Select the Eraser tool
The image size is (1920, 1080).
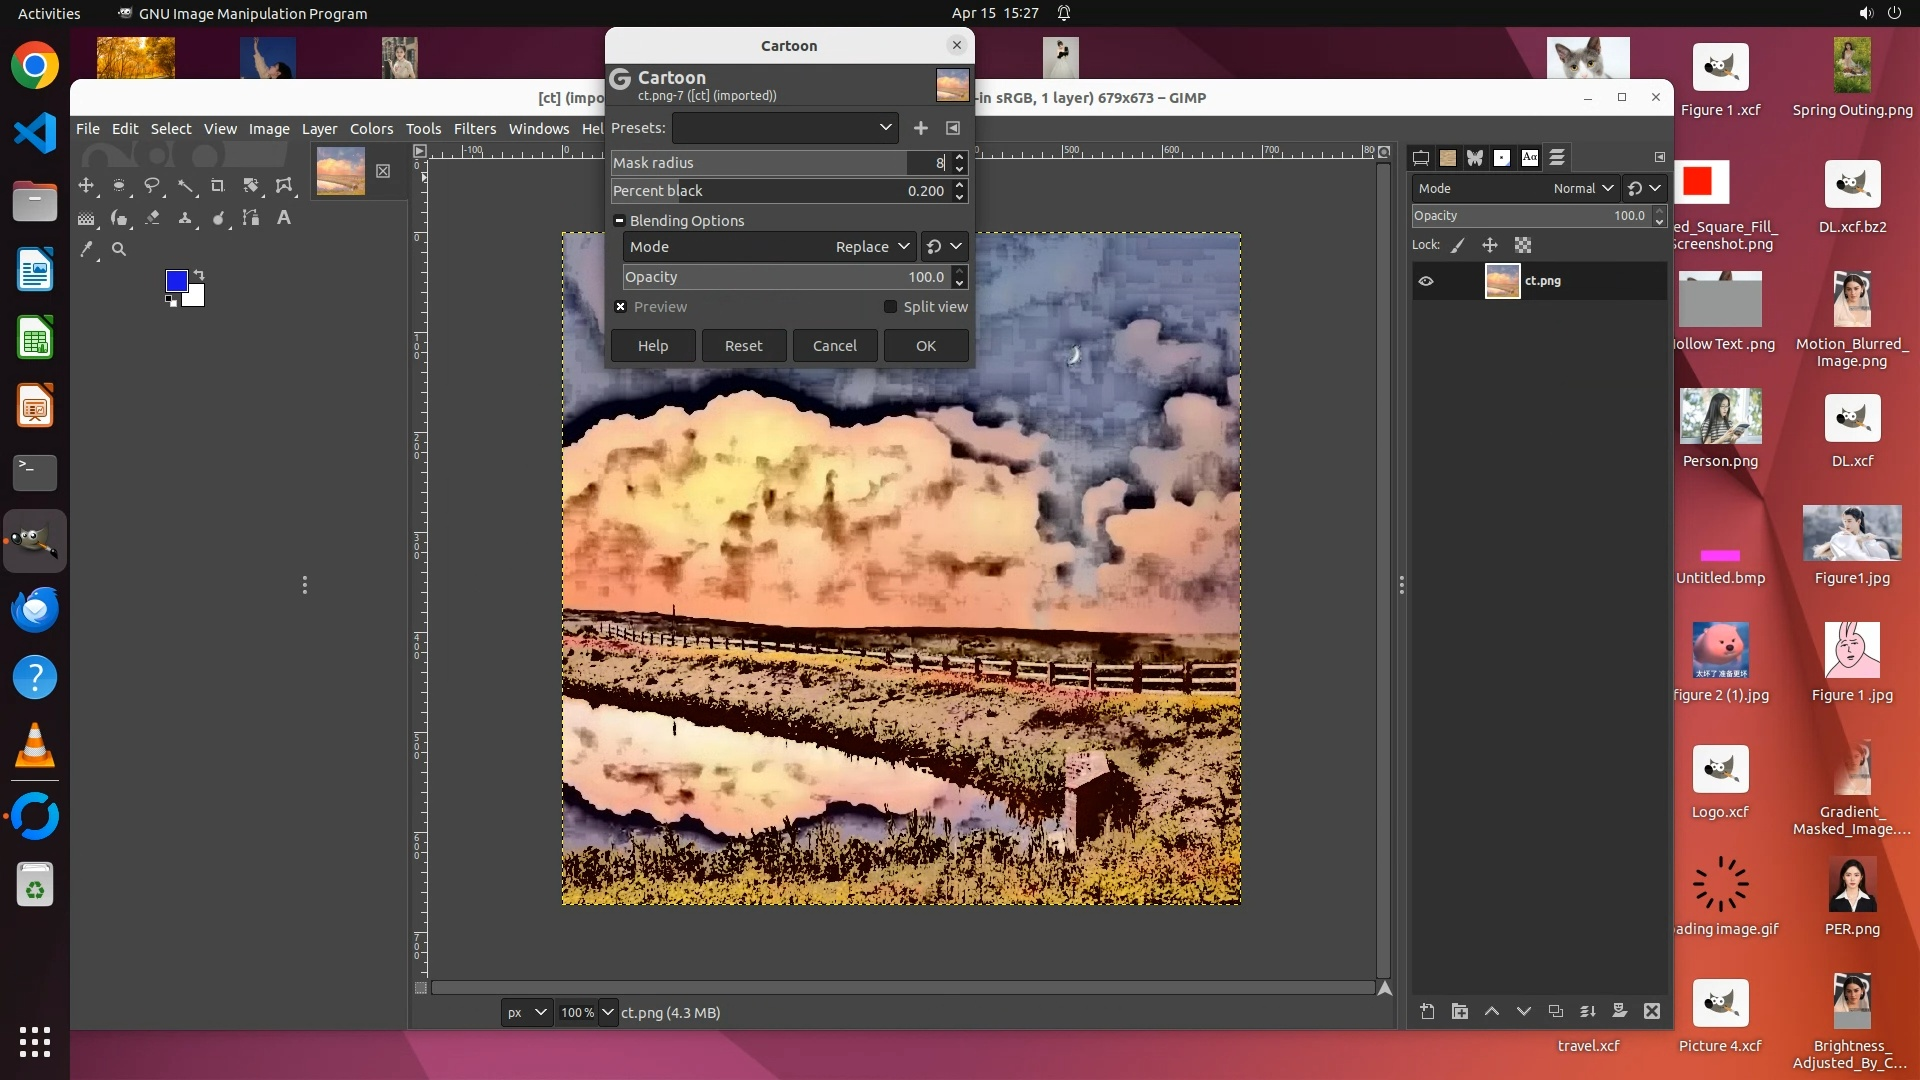tap(152, 218)
